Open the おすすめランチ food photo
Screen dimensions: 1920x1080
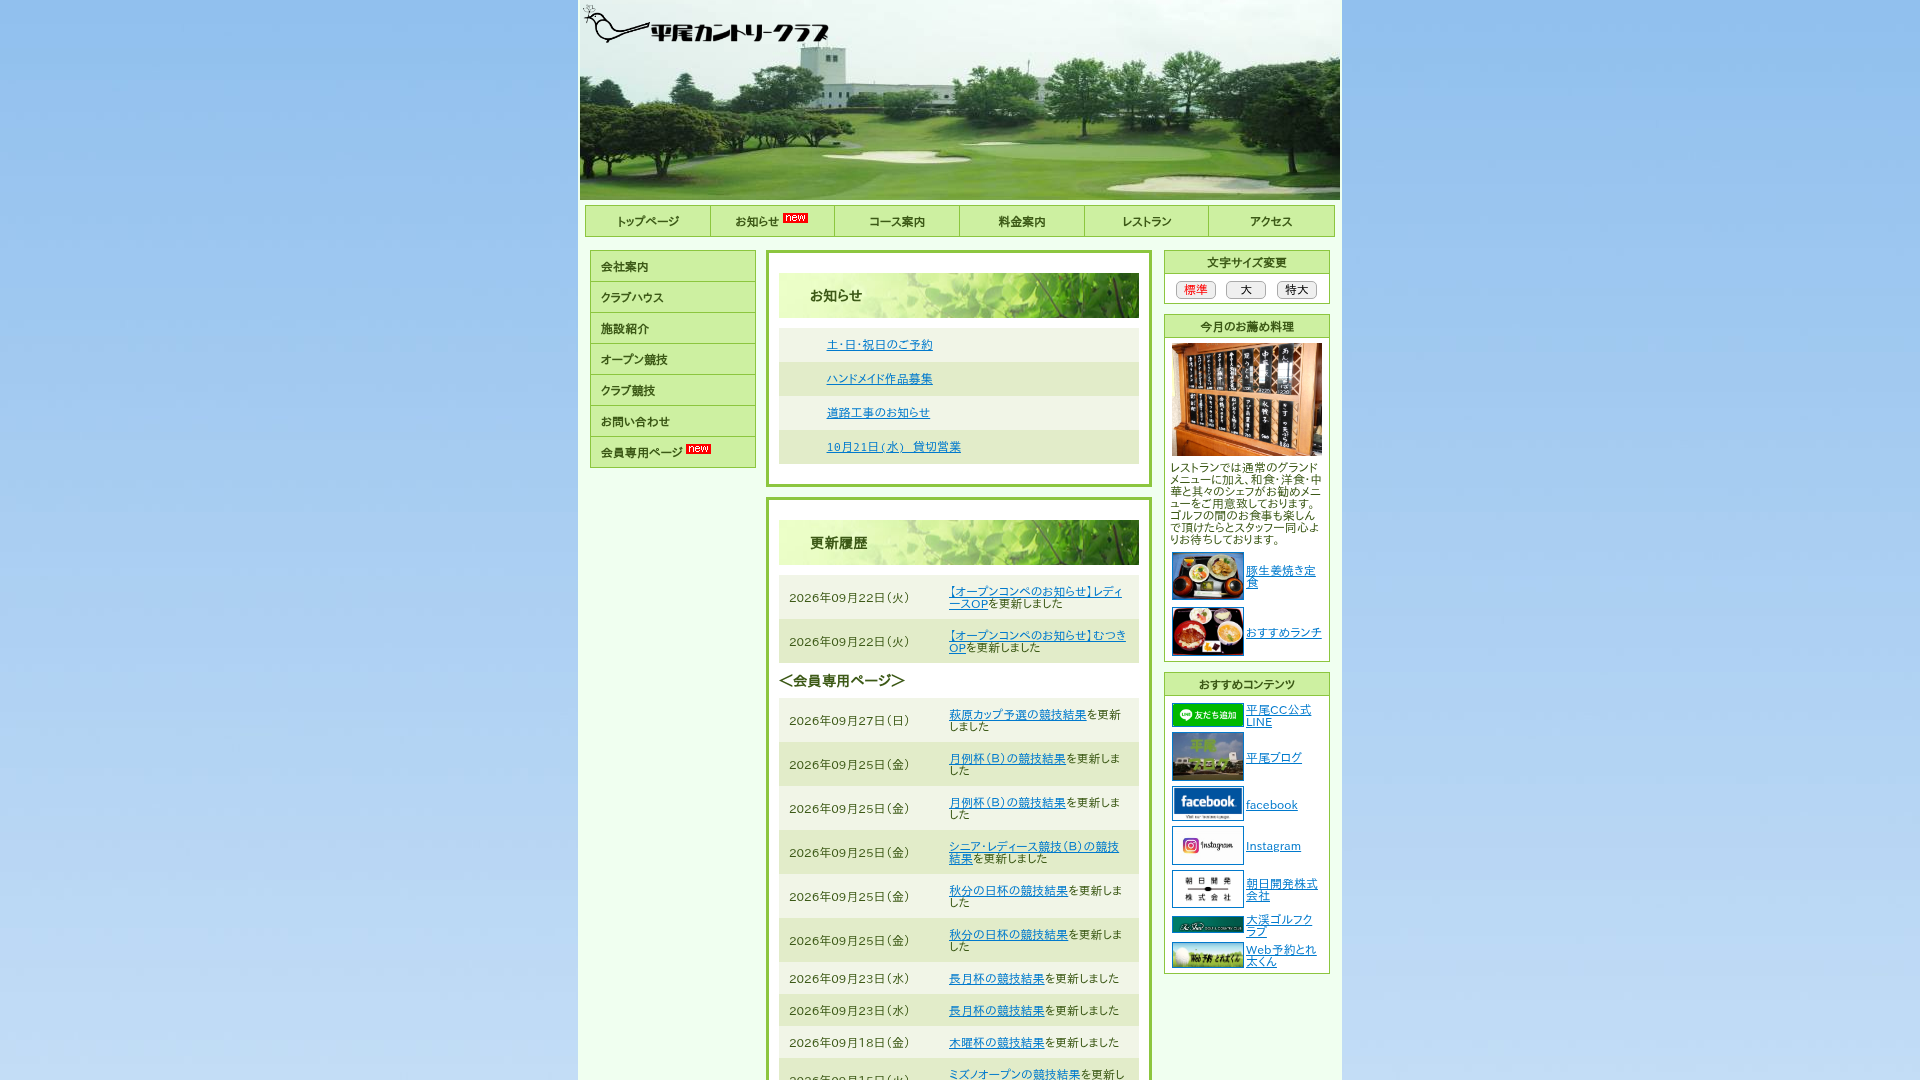click(x=1208, y=632)
